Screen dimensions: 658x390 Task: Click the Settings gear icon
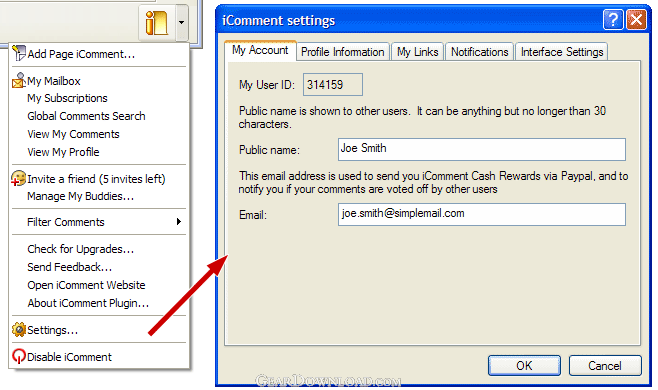[x=19, y=330]
